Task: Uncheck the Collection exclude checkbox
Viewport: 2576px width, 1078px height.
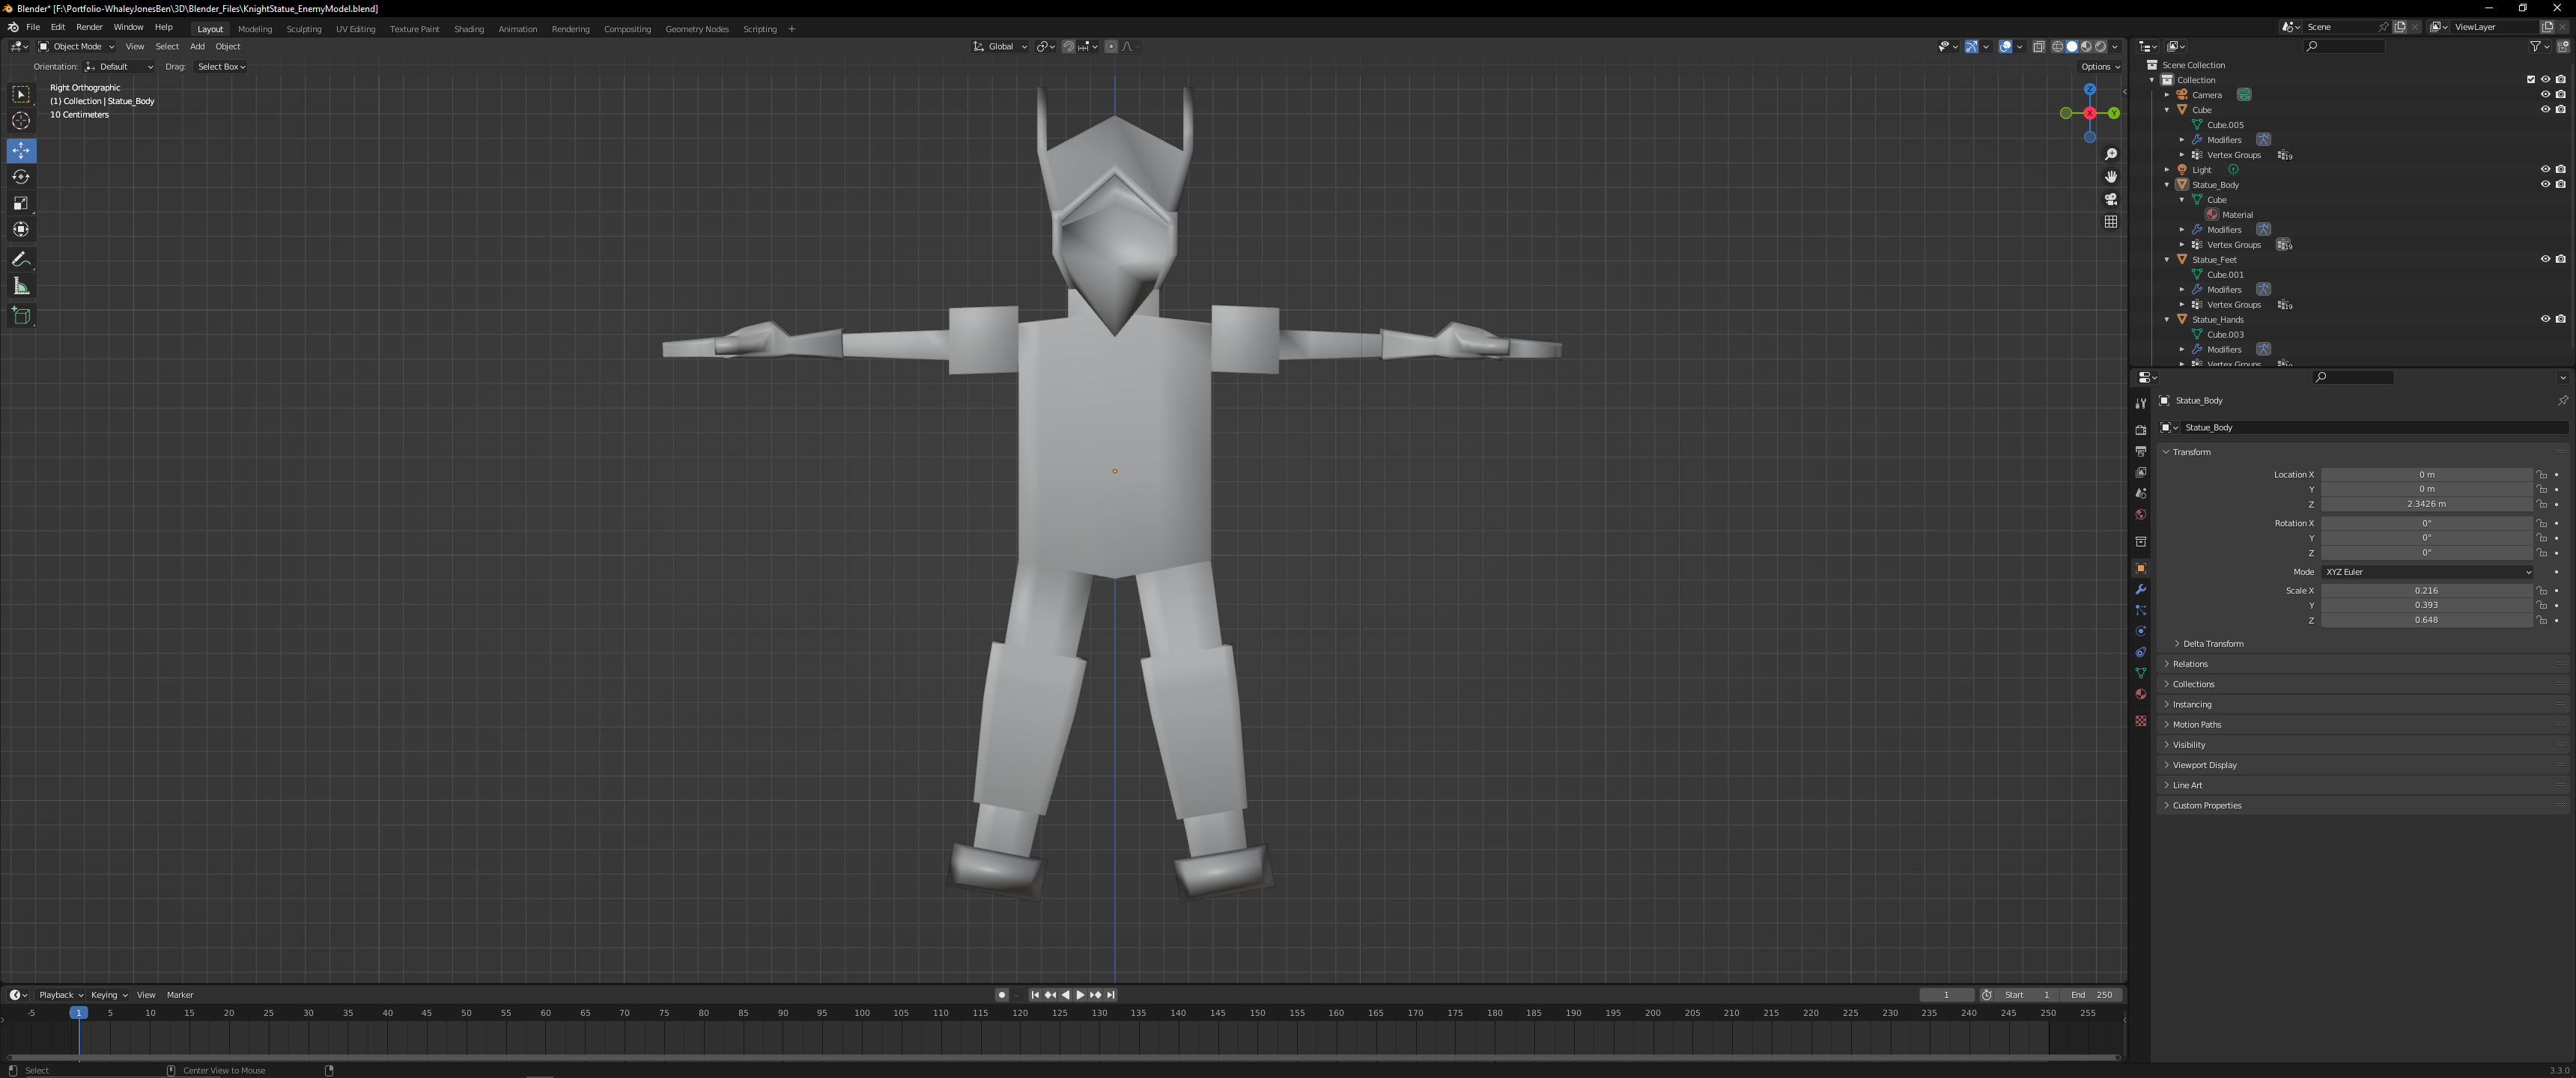Action: [x=2530, y=80]
